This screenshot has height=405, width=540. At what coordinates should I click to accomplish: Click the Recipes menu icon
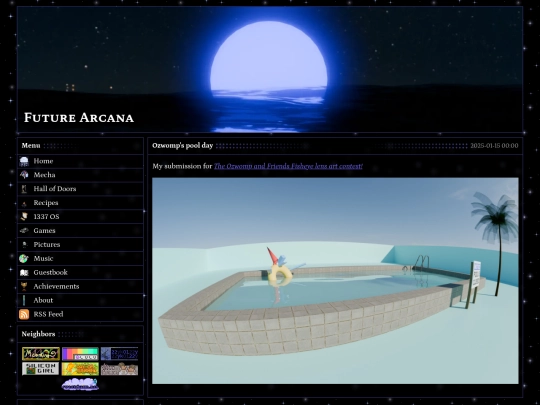[x=24, y=203]
